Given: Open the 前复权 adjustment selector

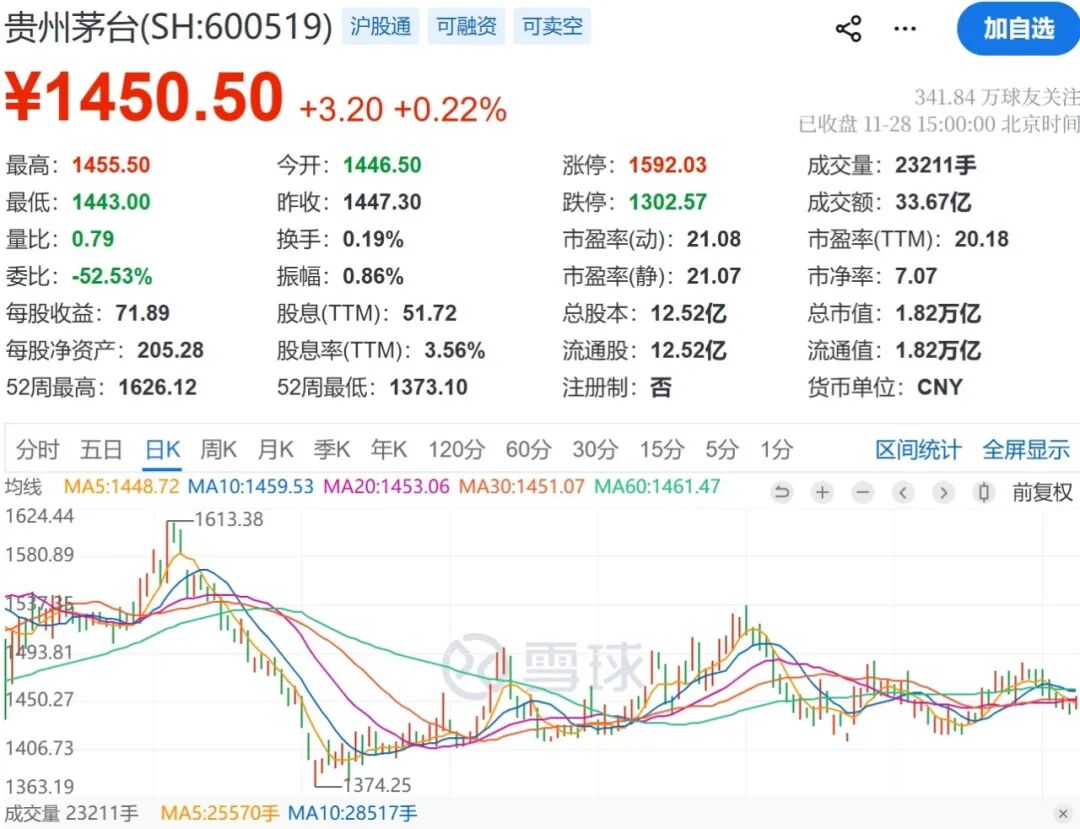Looking at the screenshot, I should click(1042, 492).
